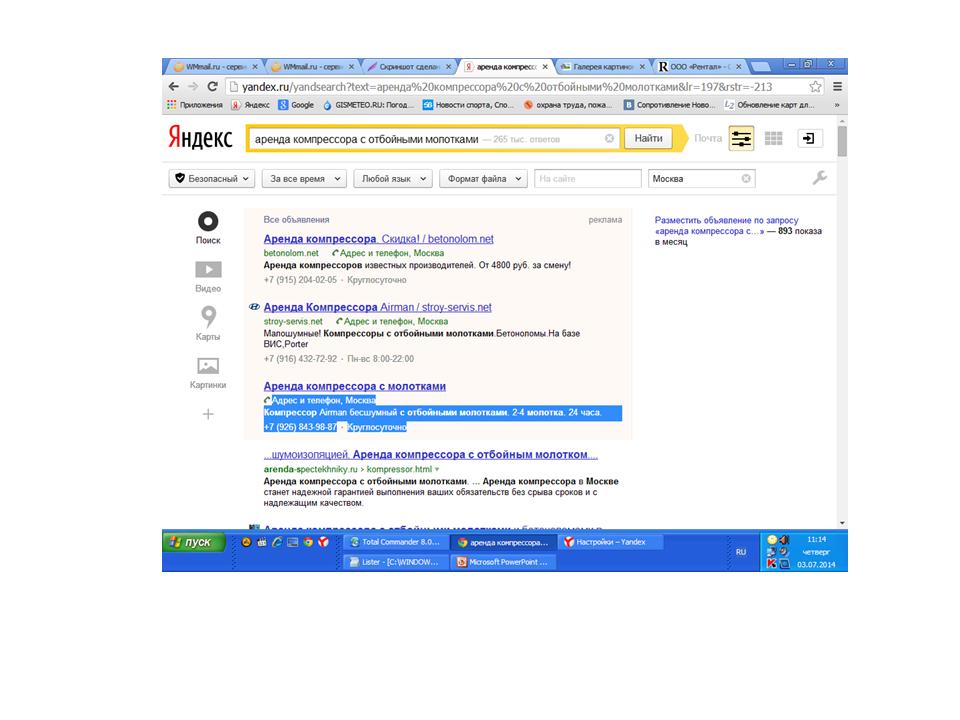Bookmark this page with the star icon
The width and height of the screenshot is (960, 720).
[x=815, y=87]
